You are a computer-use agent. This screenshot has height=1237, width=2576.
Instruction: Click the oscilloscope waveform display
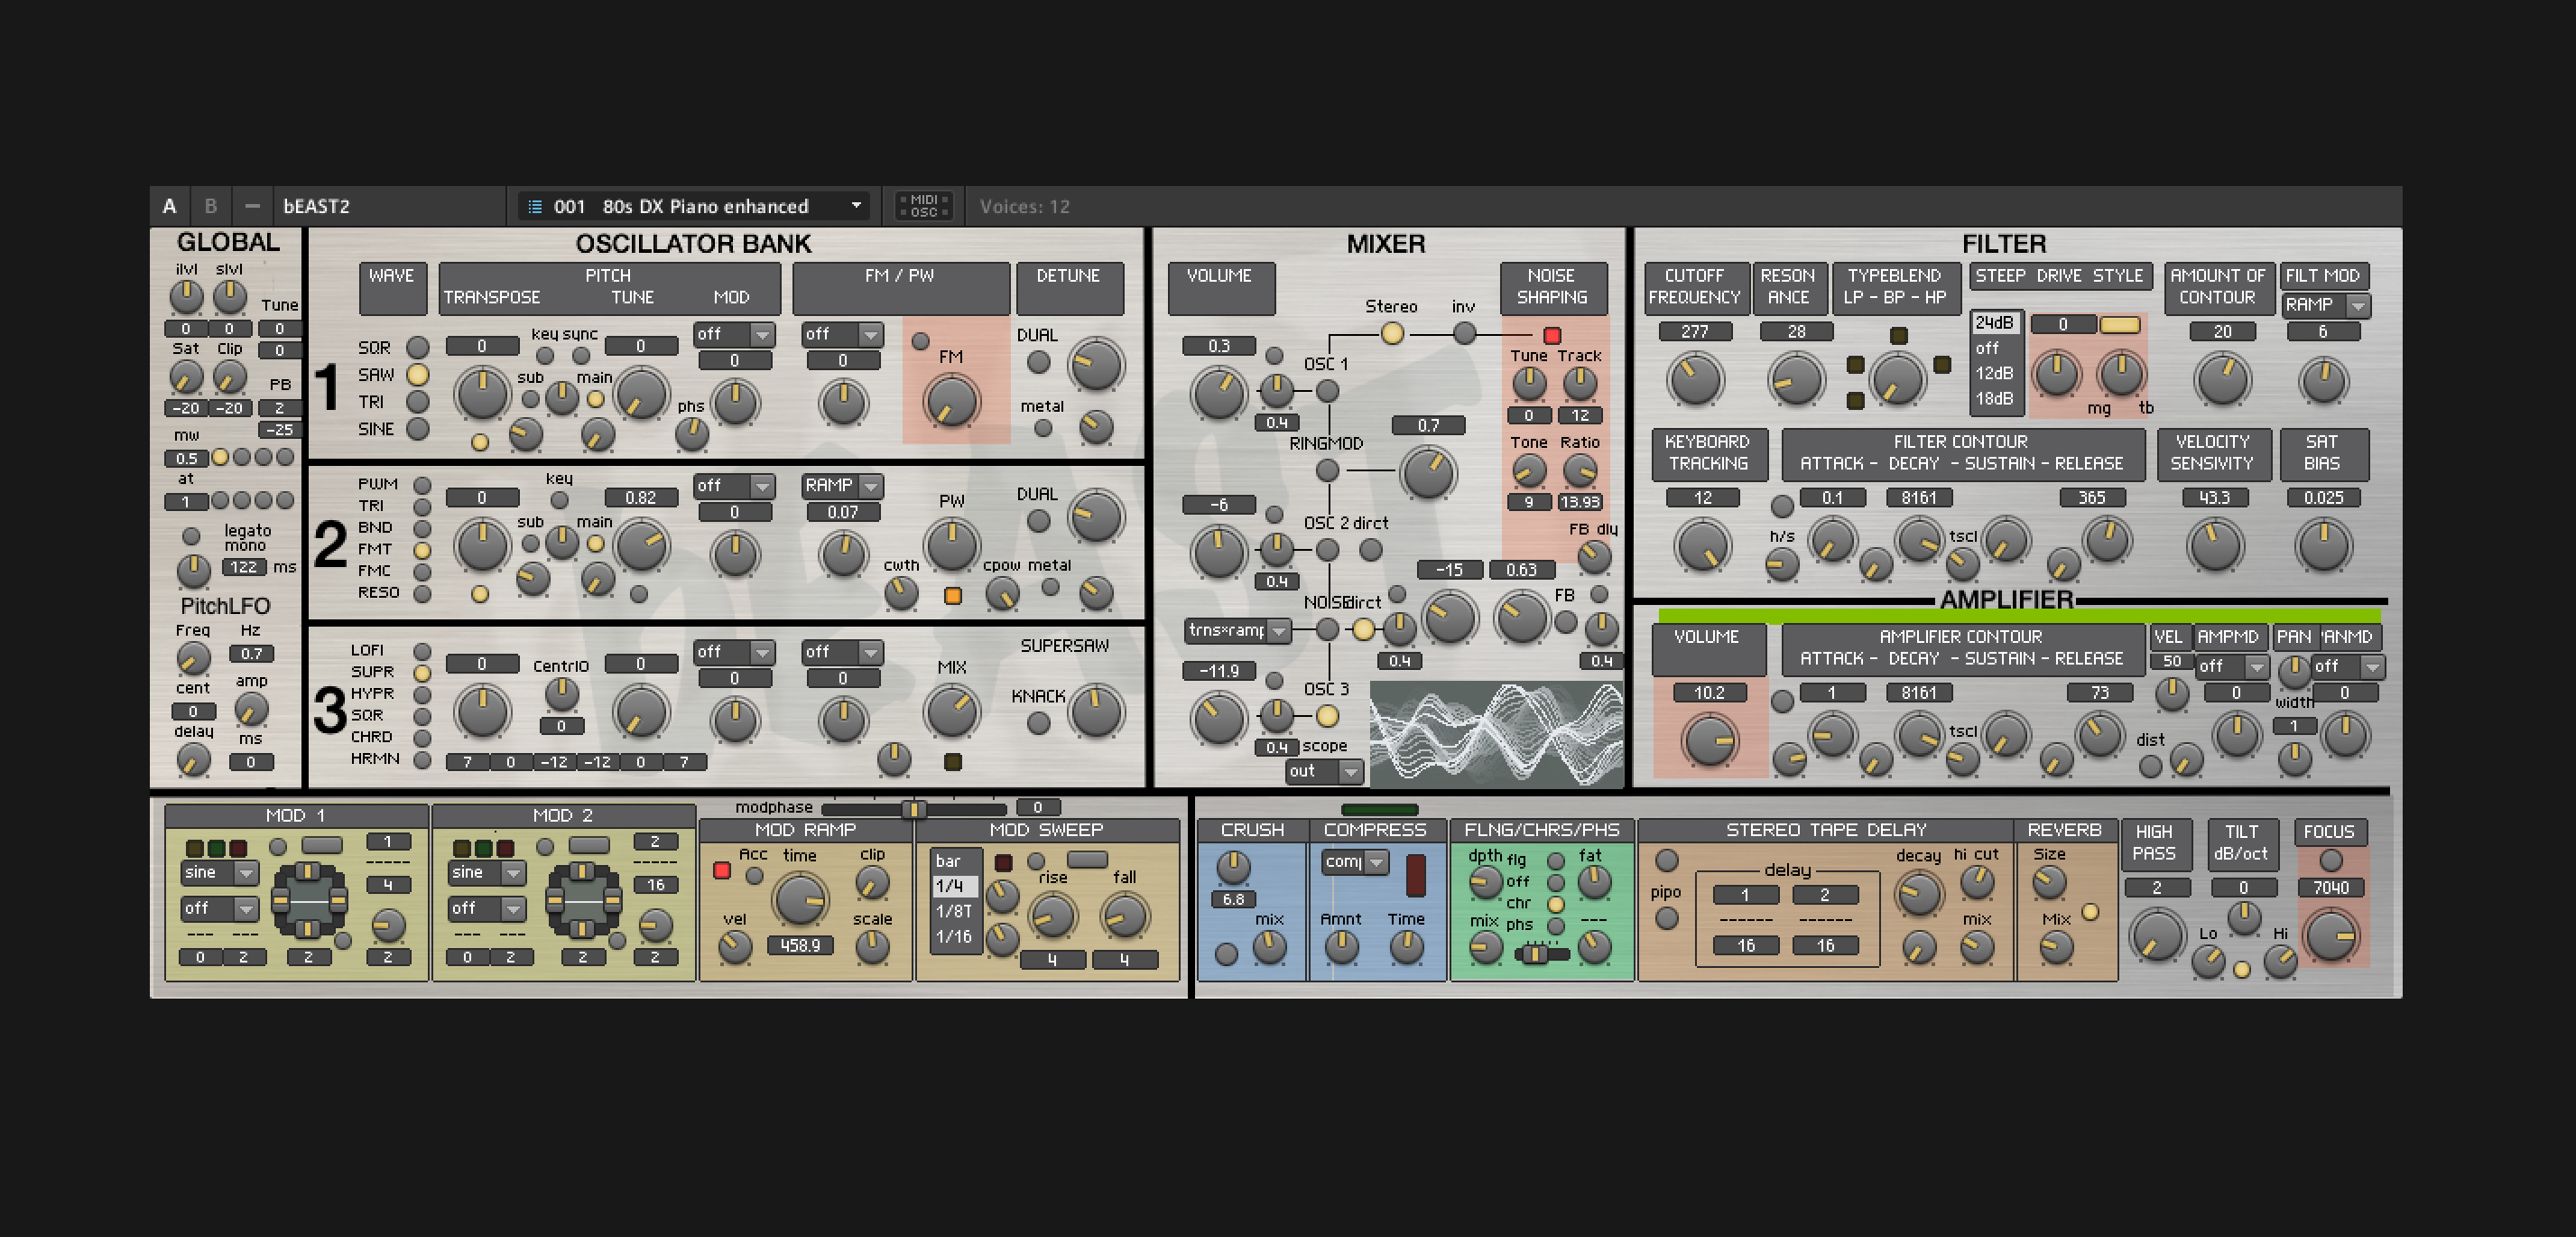coord(1496,735)
